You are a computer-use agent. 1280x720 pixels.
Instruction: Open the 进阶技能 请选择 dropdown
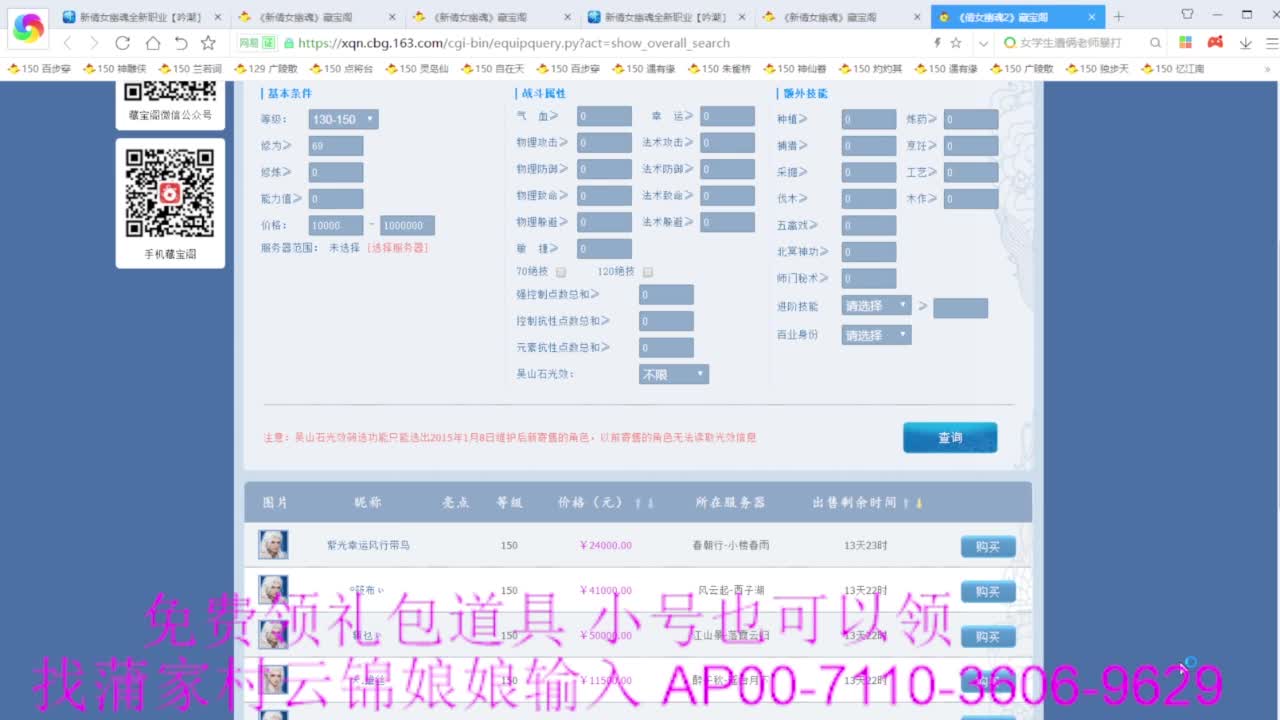(x=876, y=306)
